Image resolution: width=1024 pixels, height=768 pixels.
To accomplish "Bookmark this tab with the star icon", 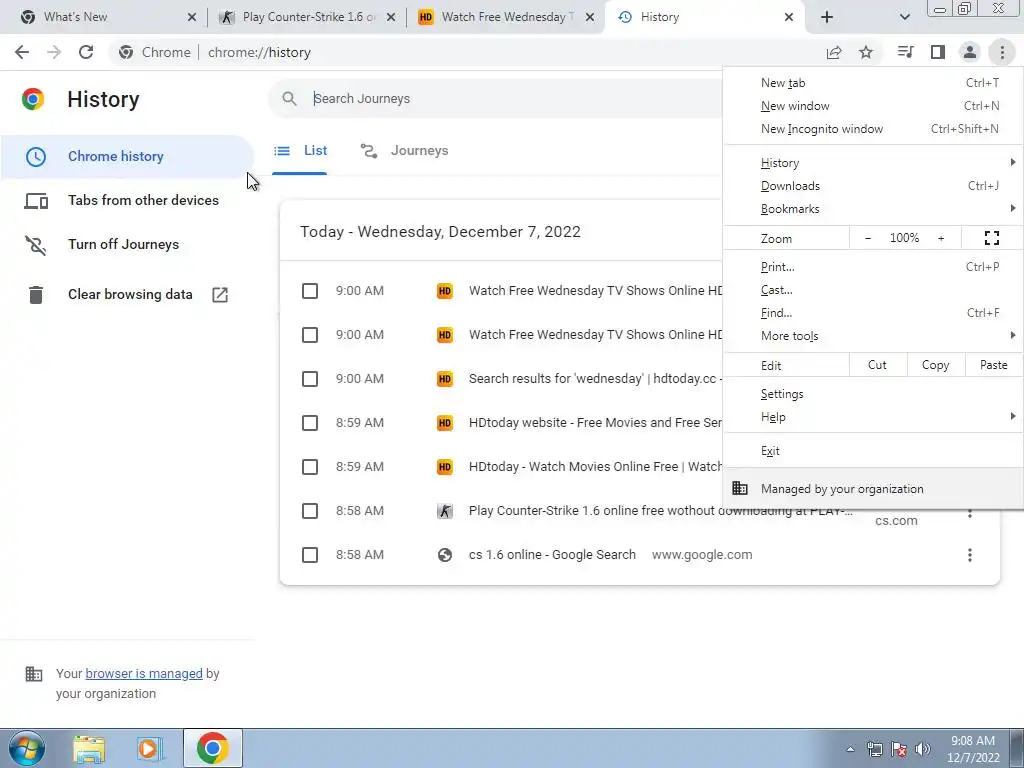I will click(x=866, y=52).
